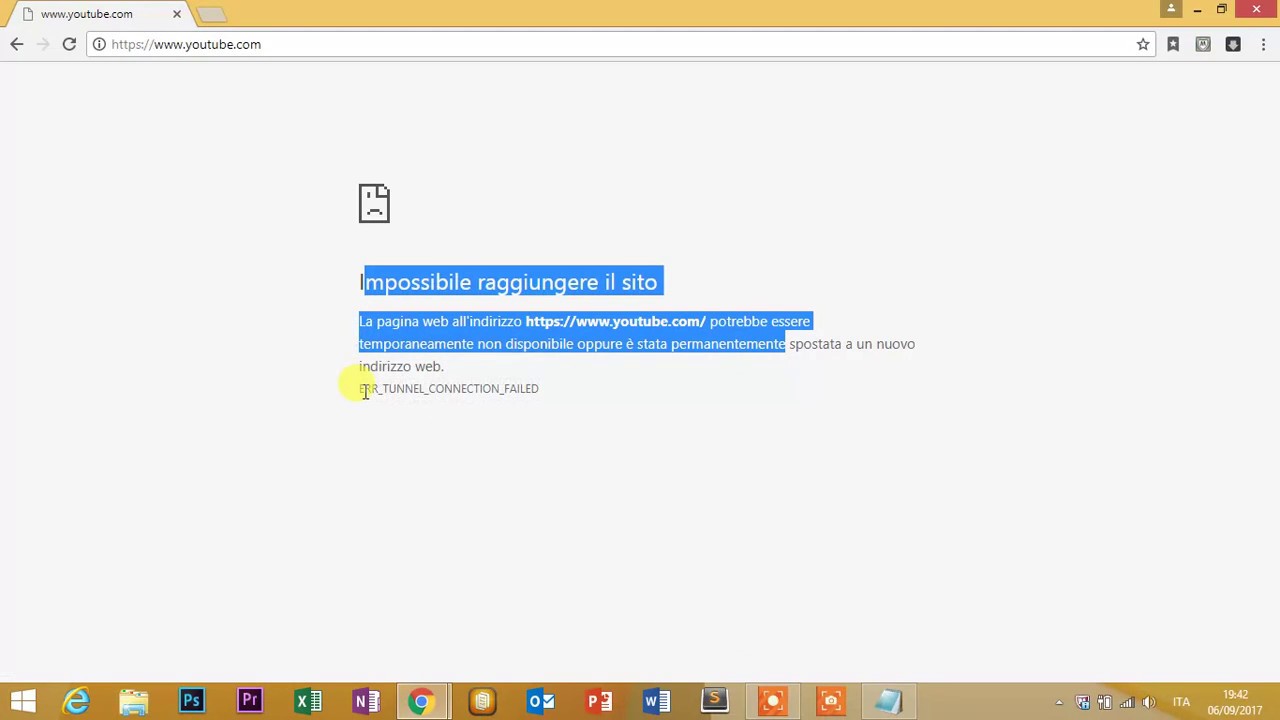Screen dimensions: 1280x720
Task: Switch to Chrome in the taskbar
Action: (x=424, y=701)
